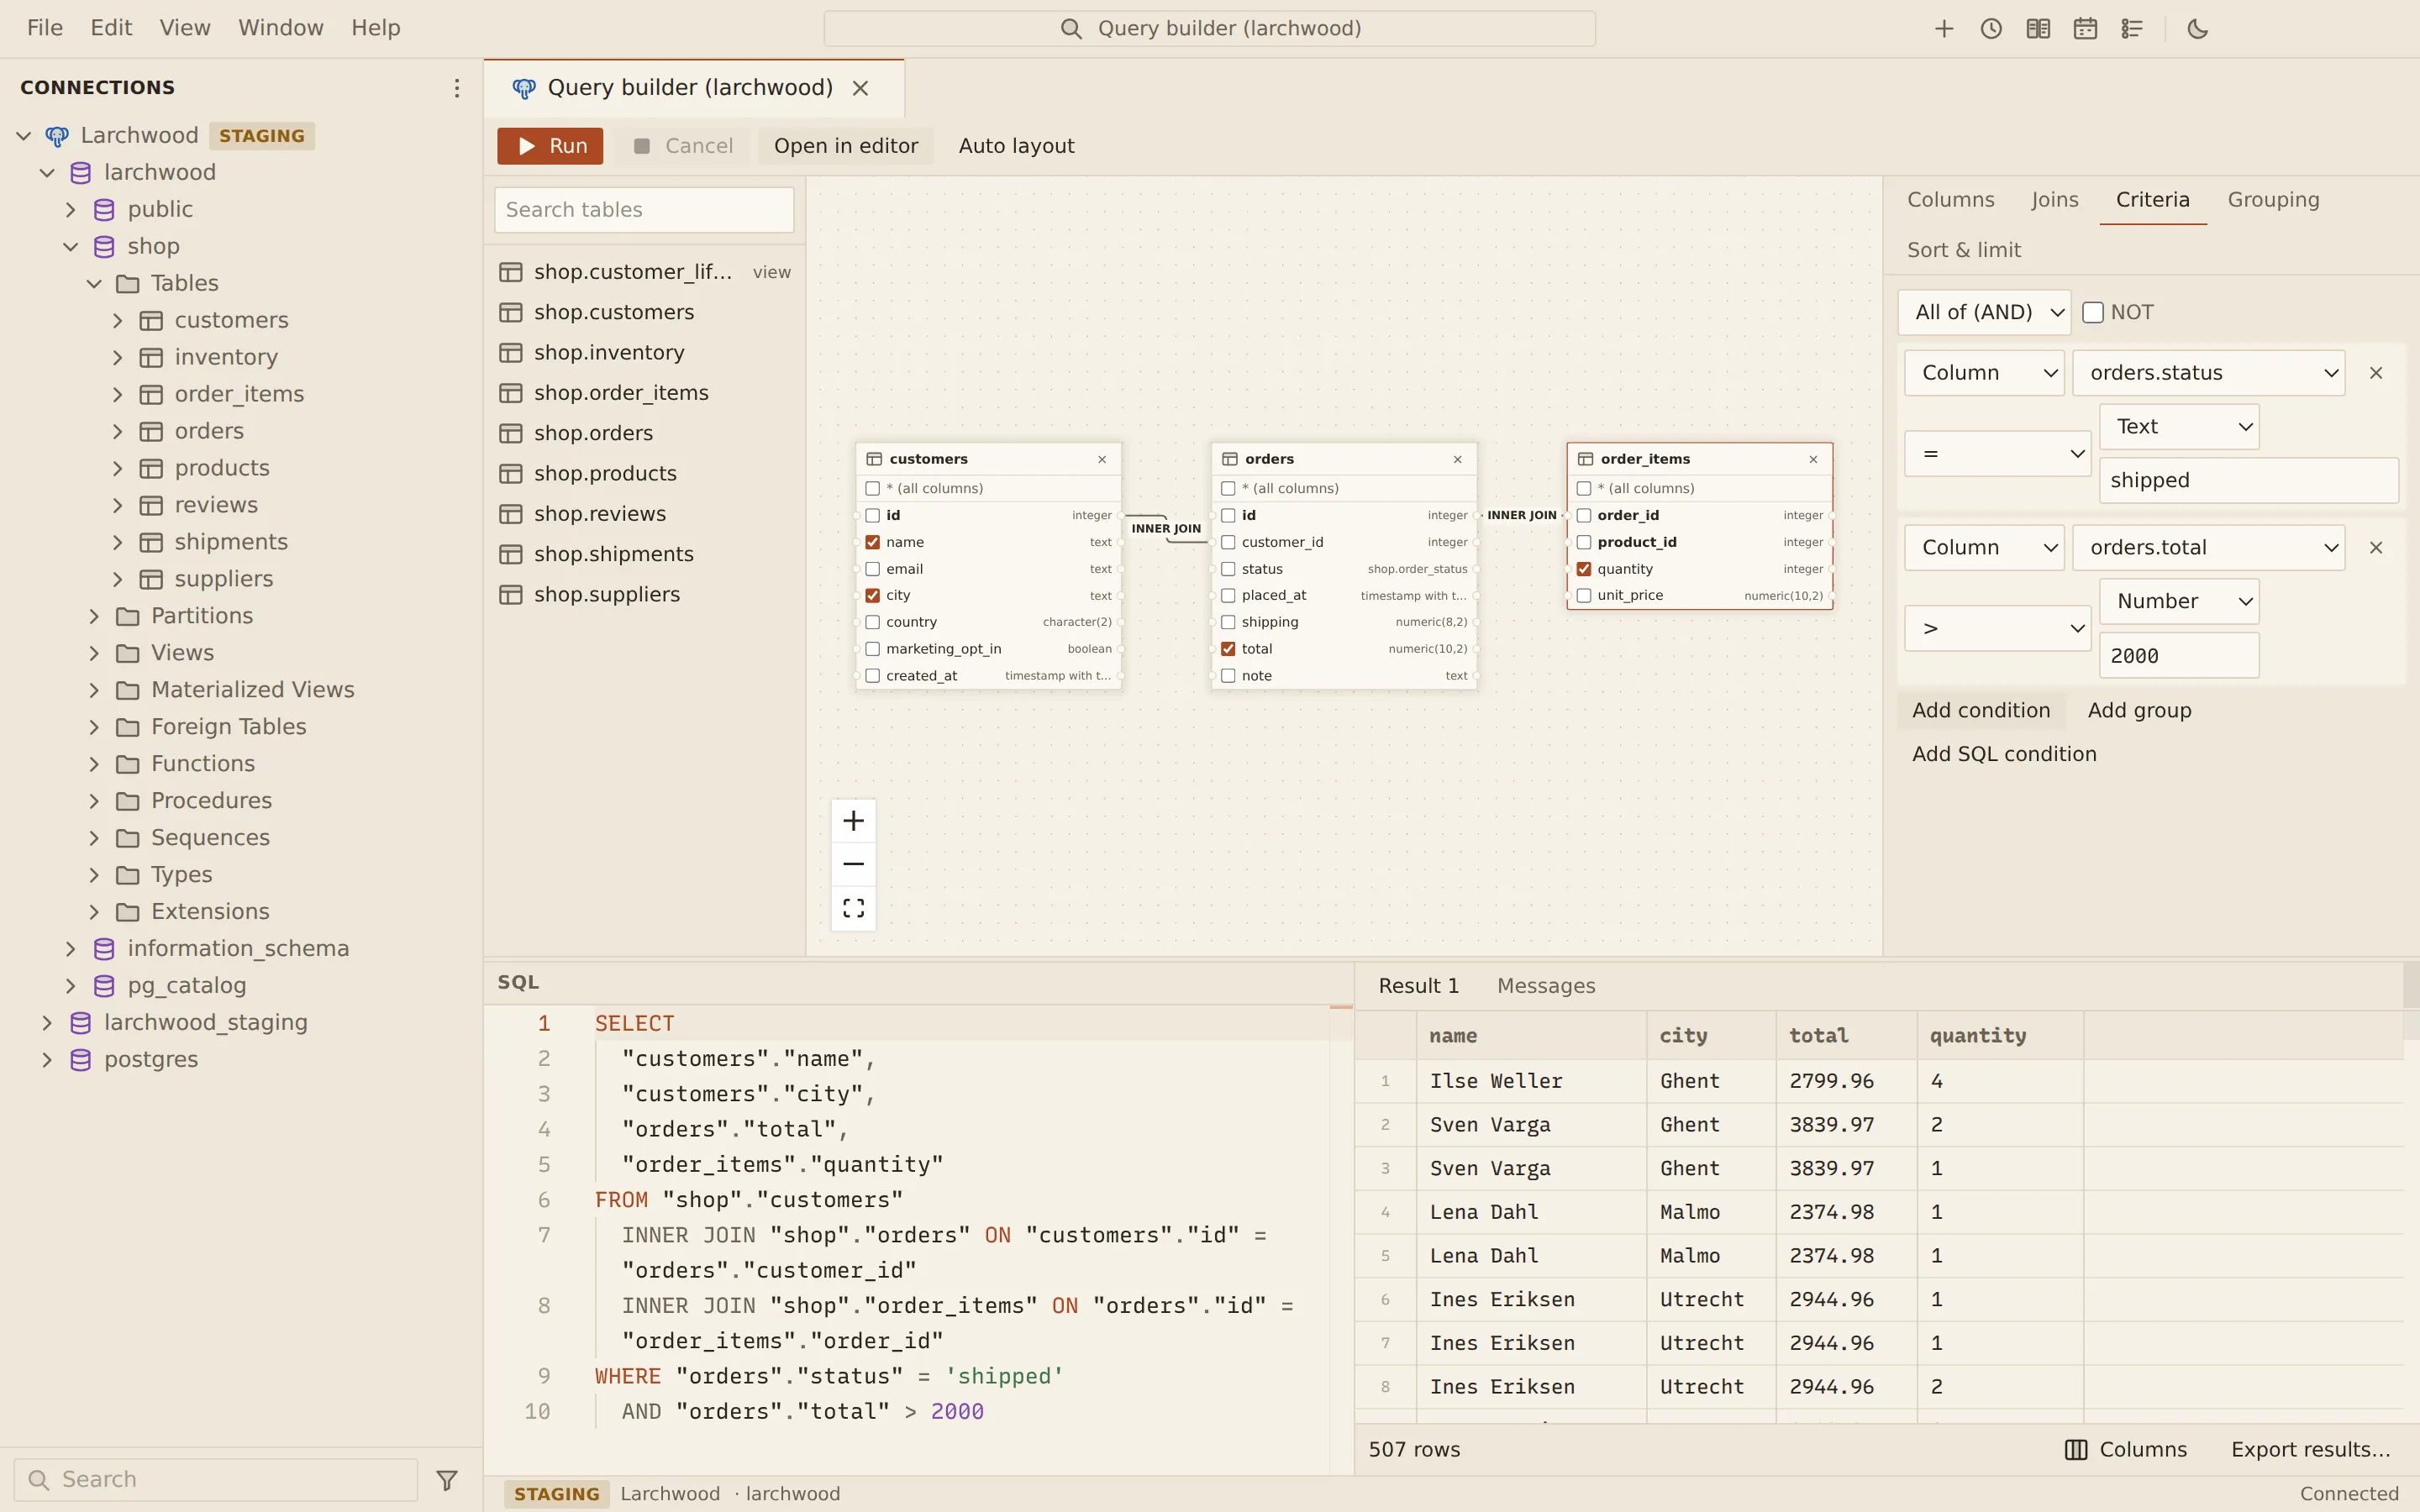
Task: Remove order_items table from canvas
Action: point(1813,459)
